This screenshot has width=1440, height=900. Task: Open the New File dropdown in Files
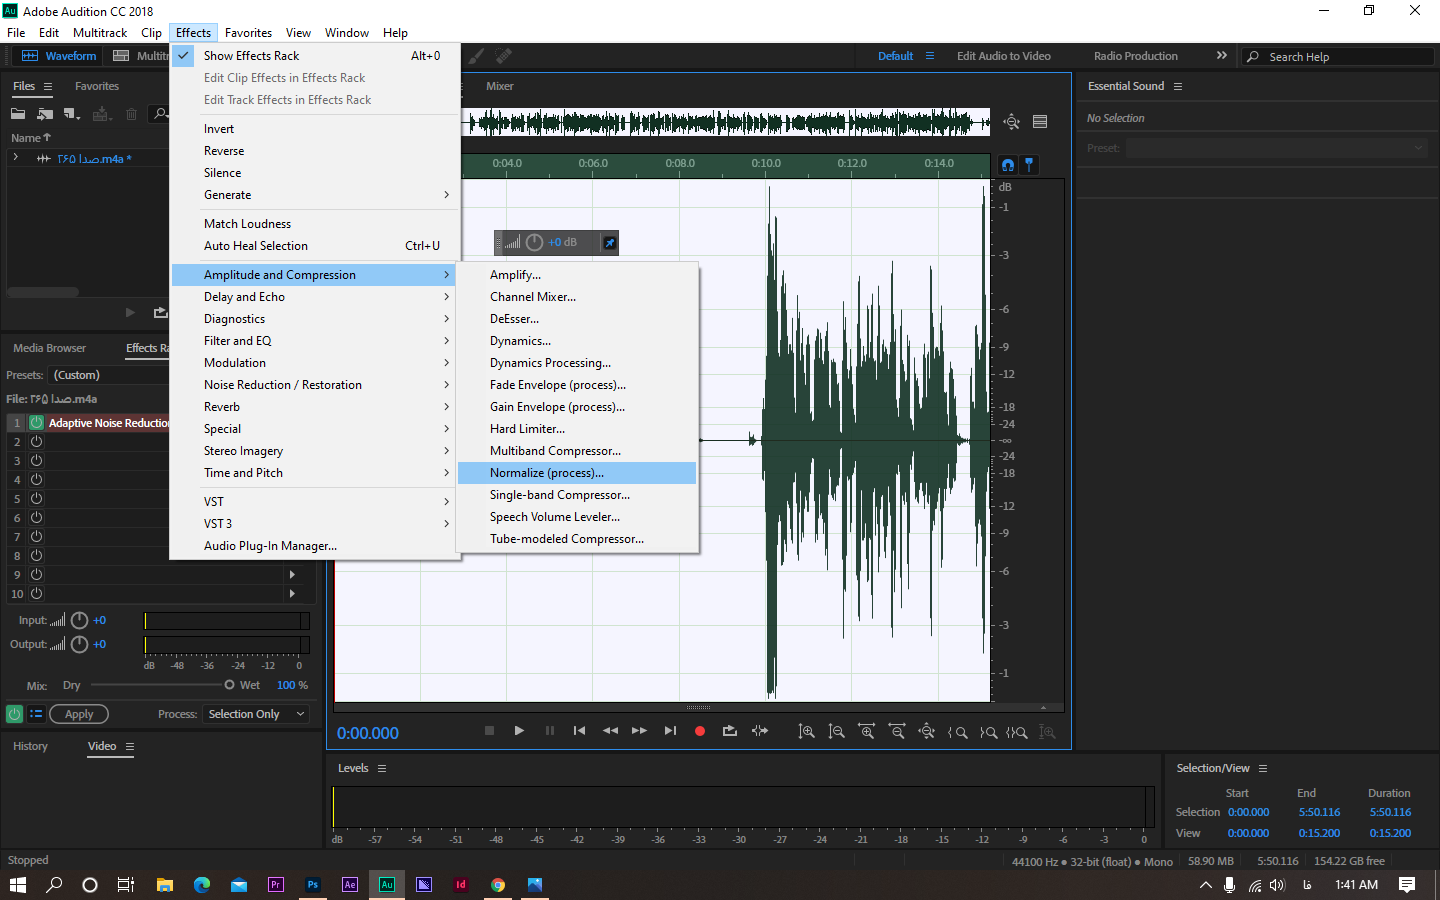click(x=72, y=114)
